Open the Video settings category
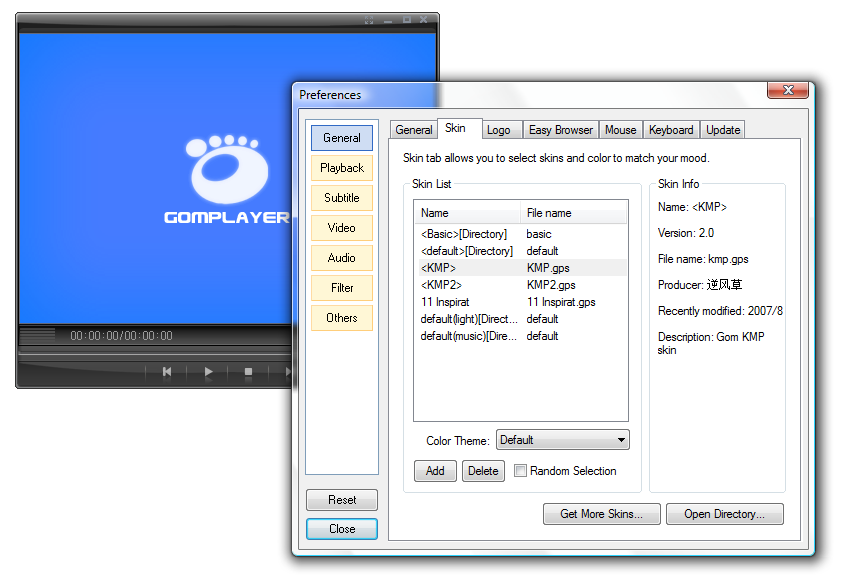Screen dimensions: 854x575 coord(342,228)
